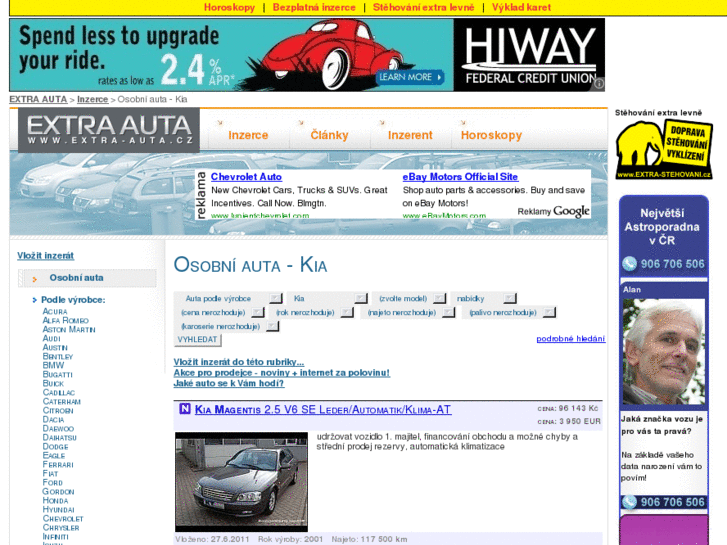Select Daewoo in manufacturer list

click(x=58, y=429)
